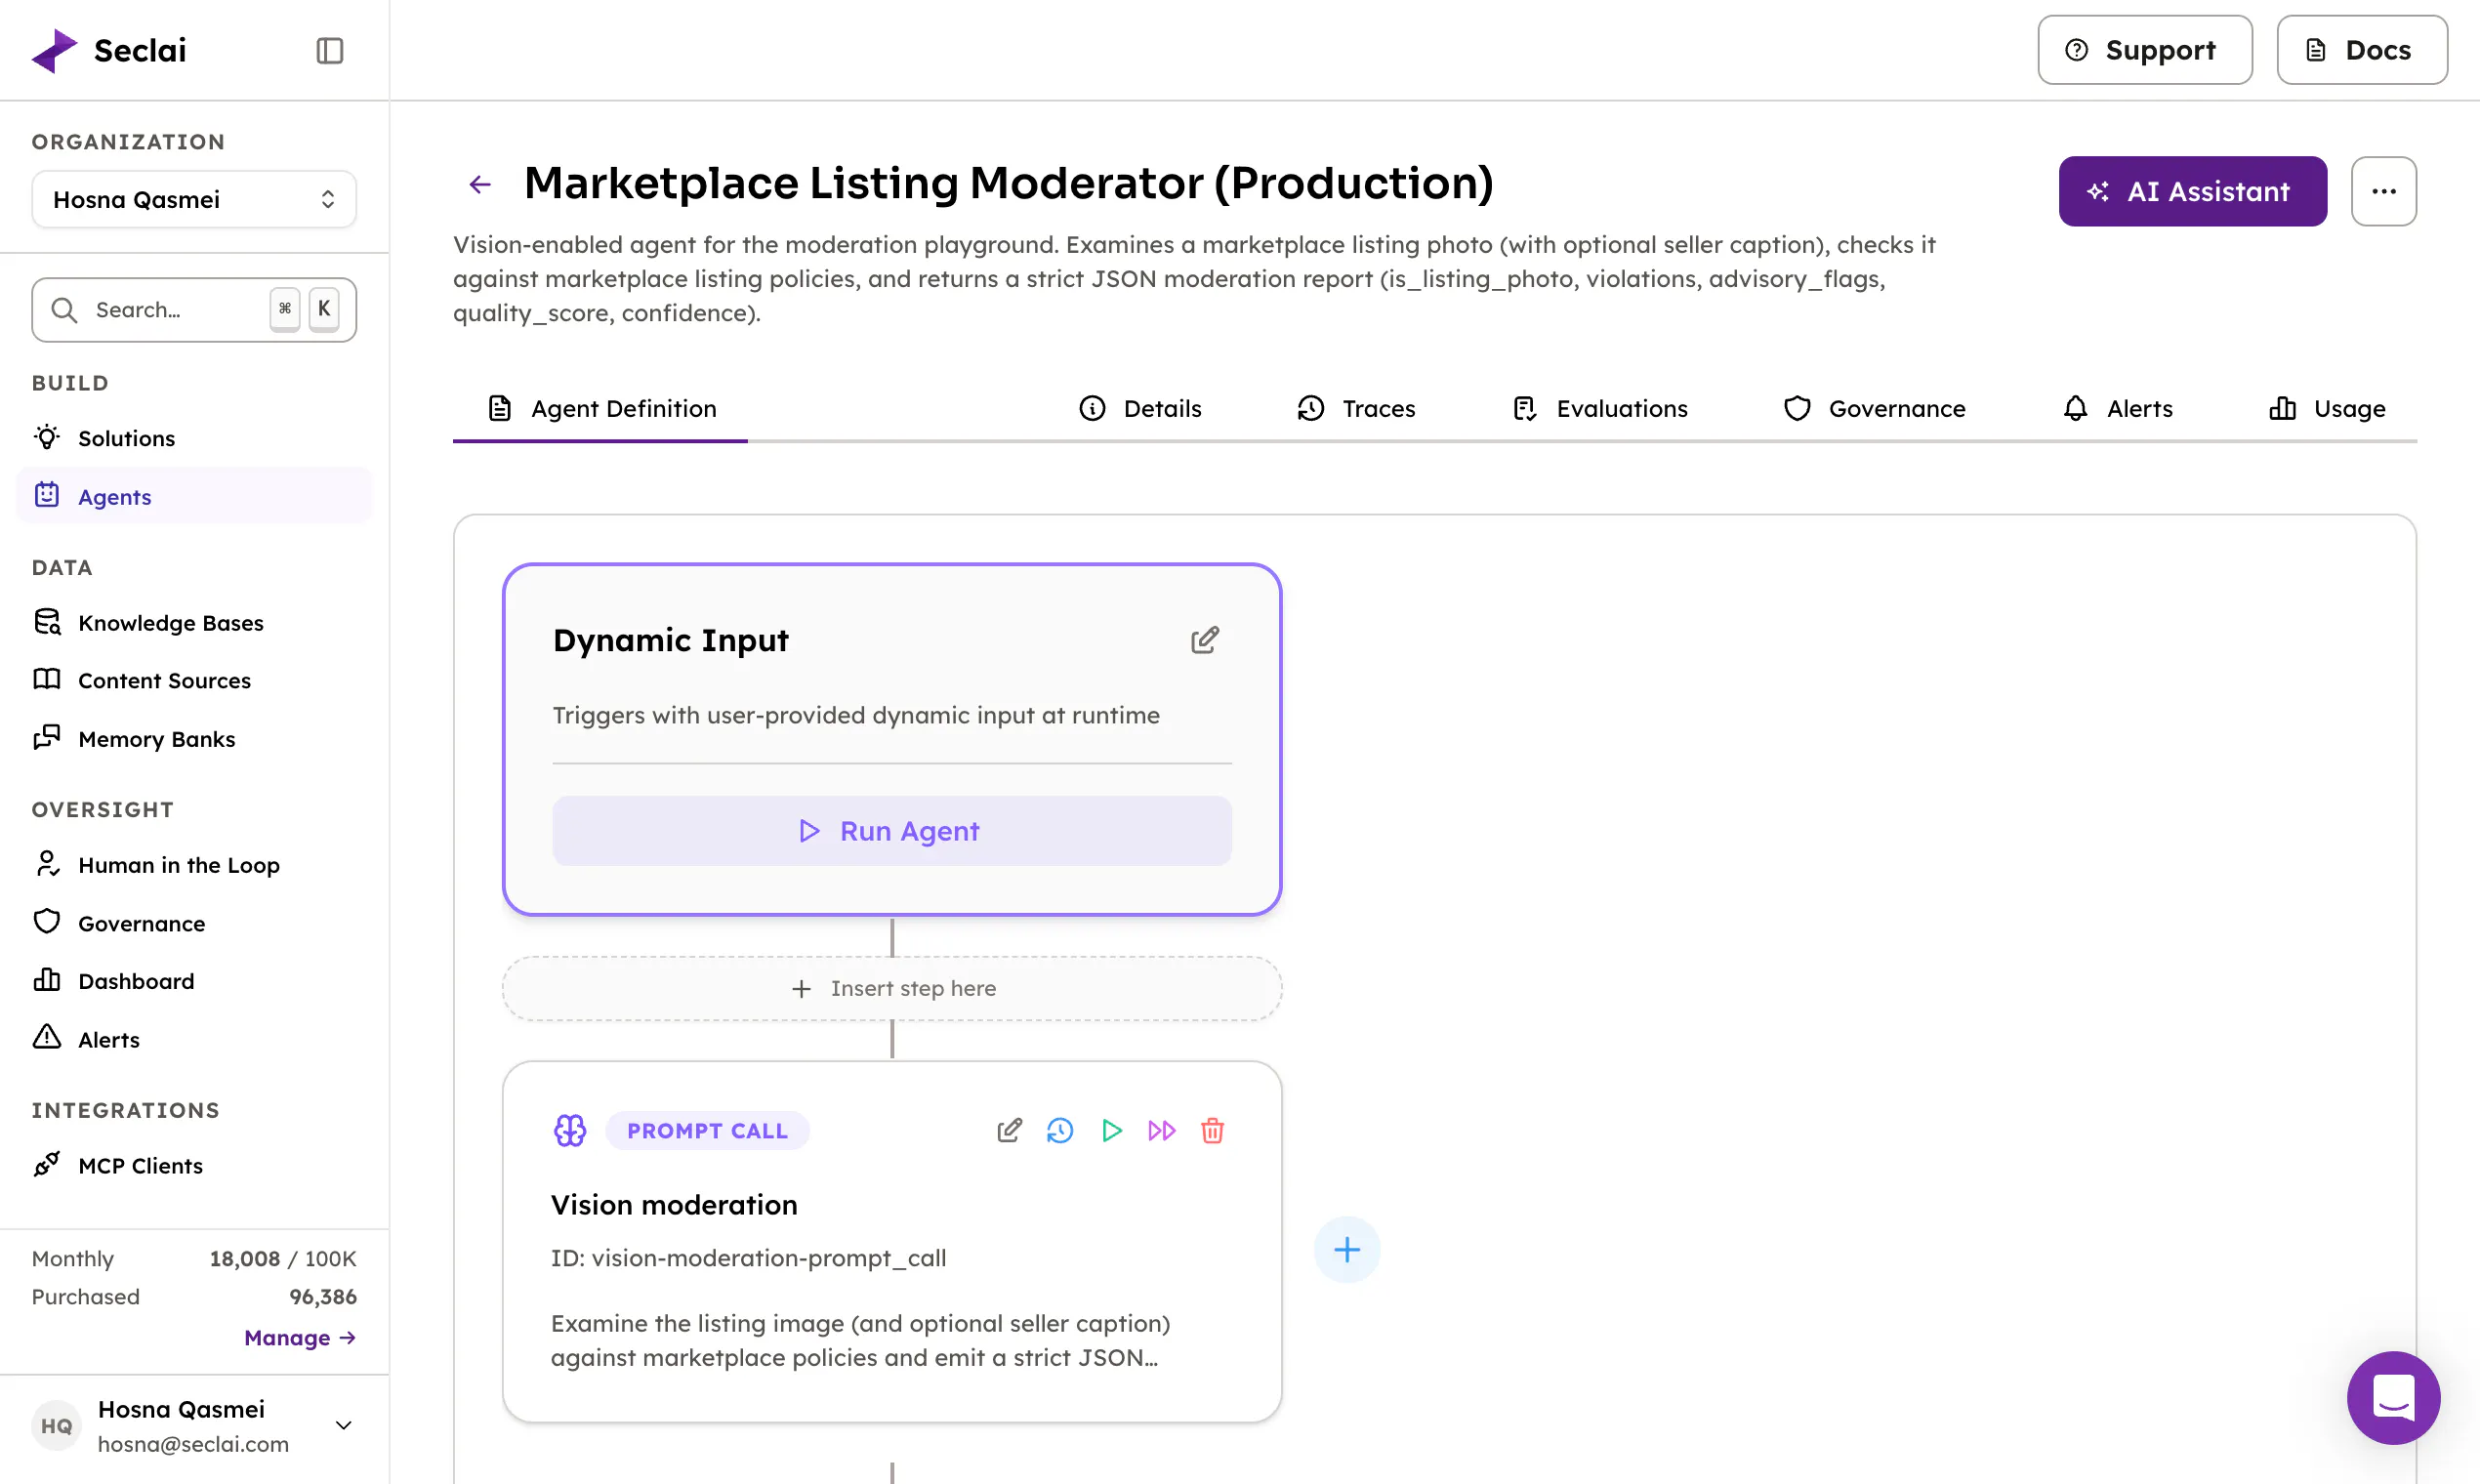Open the Governance tab

click(1875, 408)
